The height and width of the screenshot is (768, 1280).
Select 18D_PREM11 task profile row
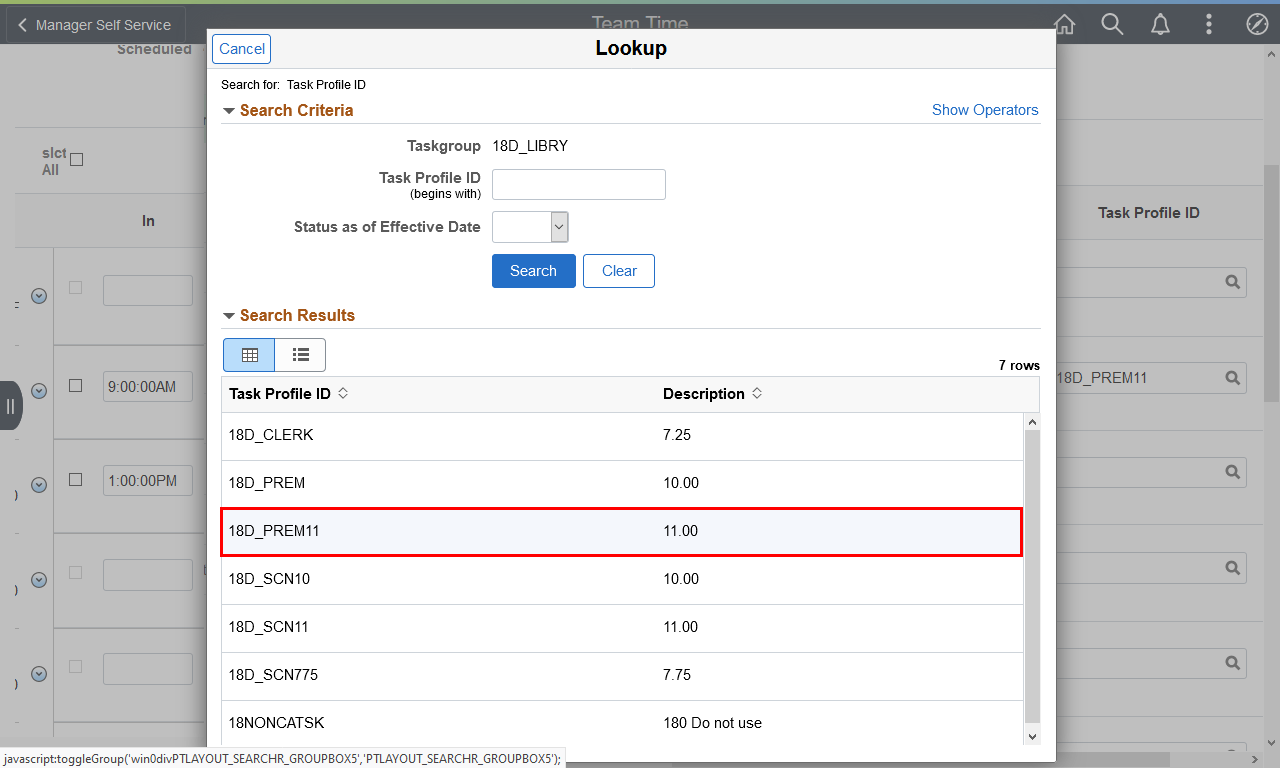tap(622, 531)
